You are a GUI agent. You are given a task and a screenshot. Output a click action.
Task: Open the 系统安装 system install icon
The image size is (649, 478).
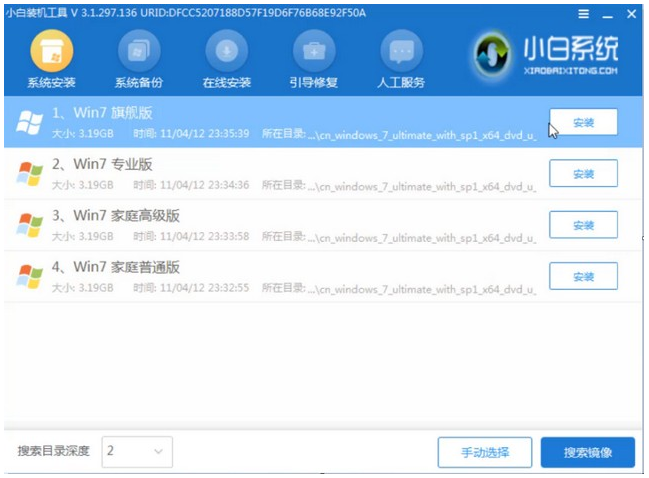[x=52, y=51]
